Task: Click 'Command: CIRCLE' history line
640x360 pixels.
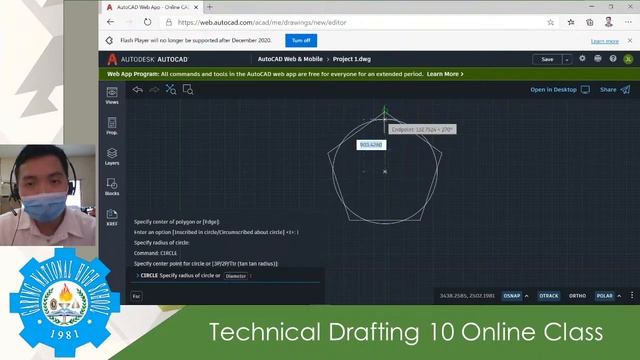Action: (x=156, y=253)
